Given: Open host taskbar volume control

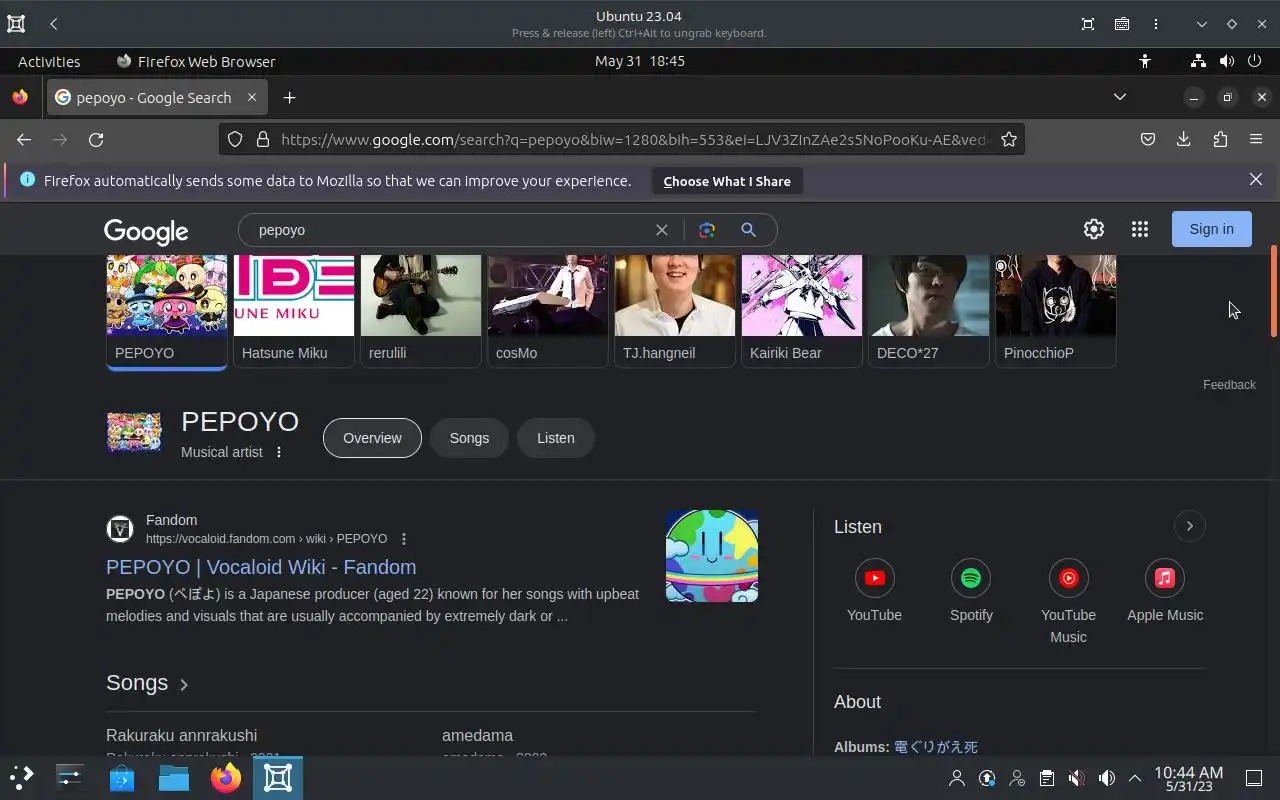Looking at the screenshot, I should point(1106,778).
